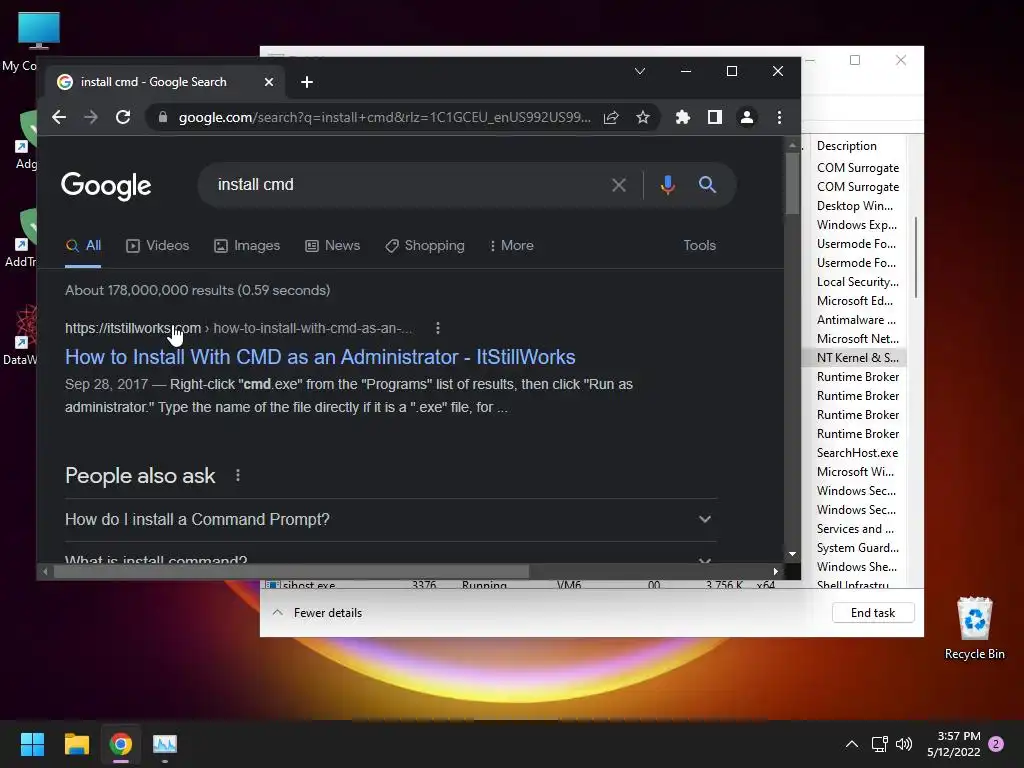1024x768 pixels.
Task: Expand How do I install a Command Prompt
Action: pos(391,520)
